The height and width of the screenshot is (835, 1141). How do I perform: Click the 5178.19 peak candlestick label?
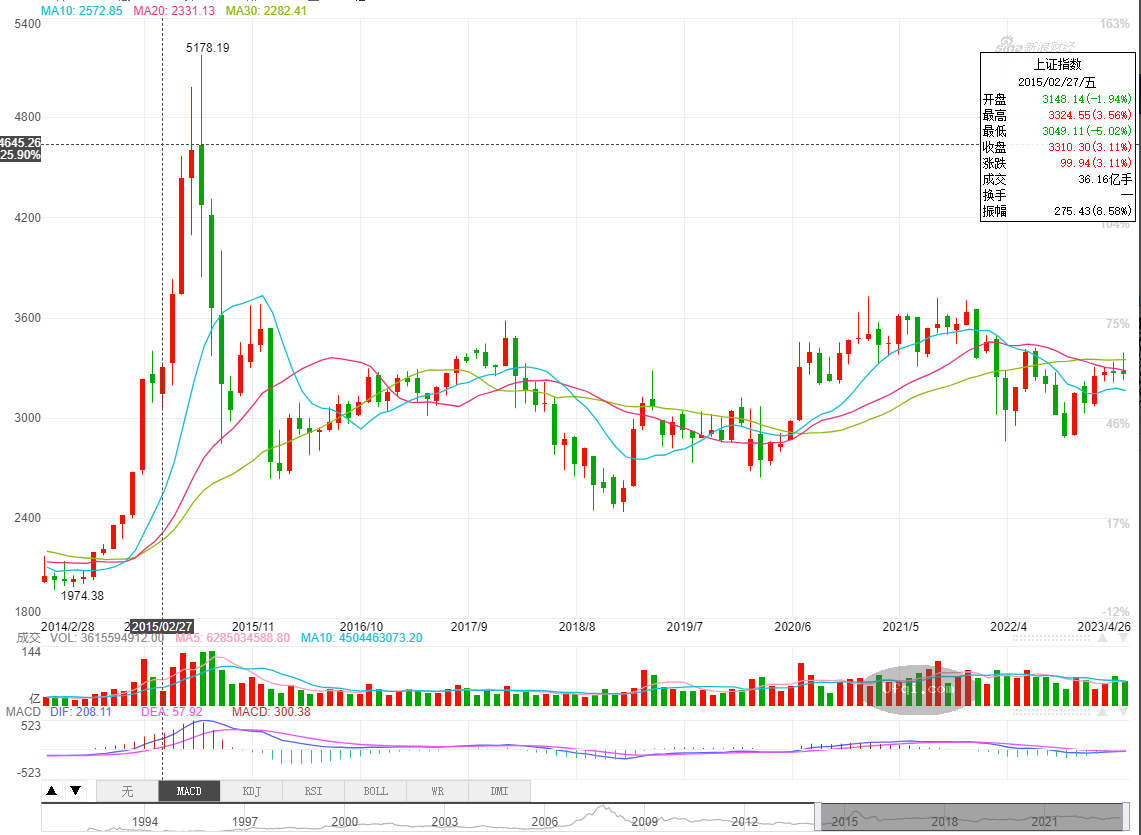click(x=208, y=47)
